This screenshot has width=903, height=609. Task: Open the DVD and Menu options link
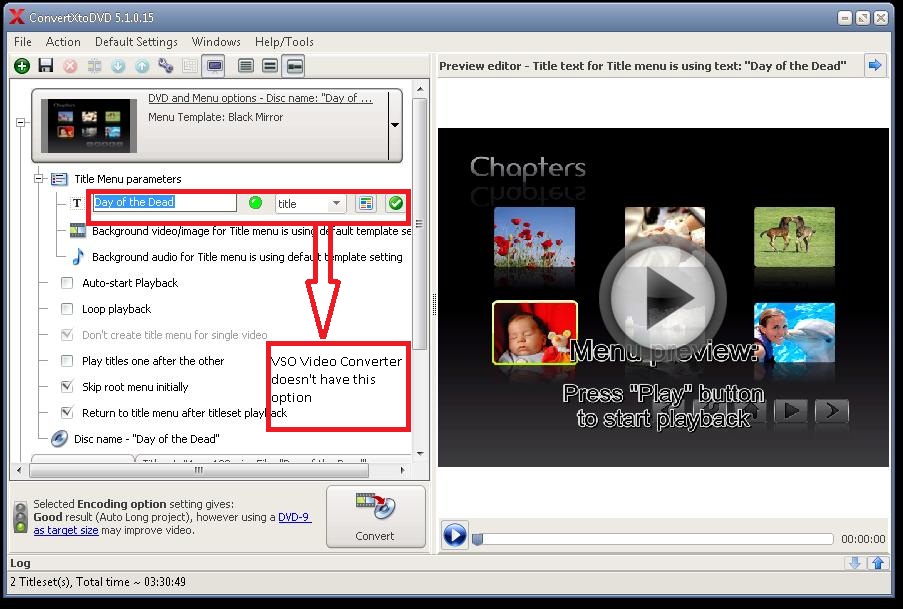(260, 98)
